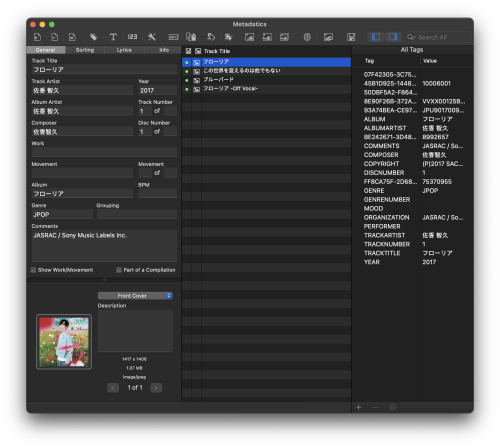This screenshot has height=448, width=500.
Task: Select the MOOD tag row
Action: coord(413,208)
